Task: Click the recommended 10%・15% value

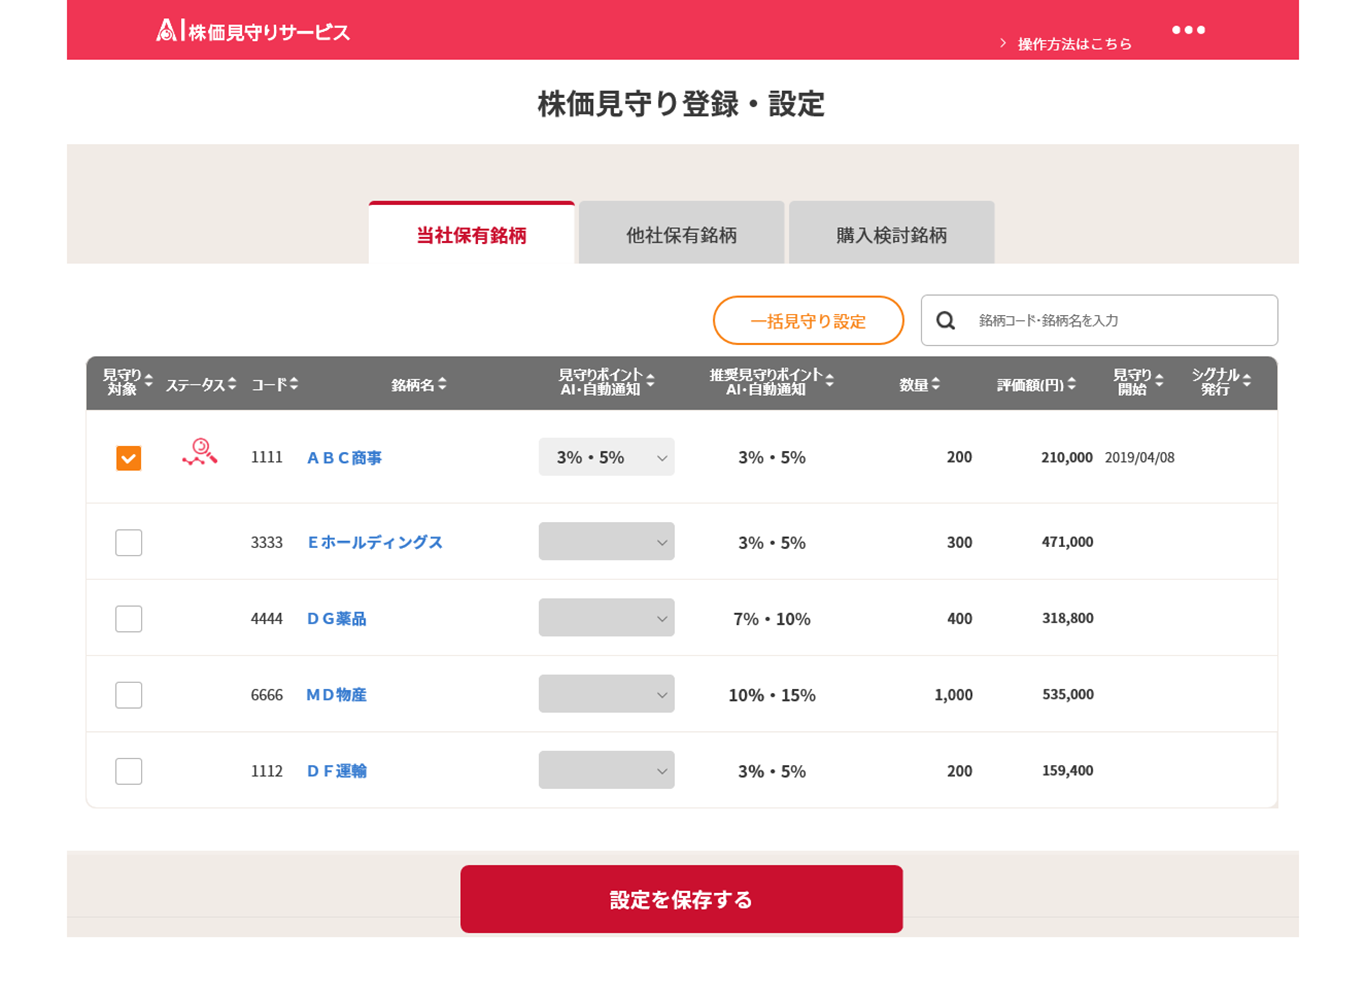Action: coord(772,695)
